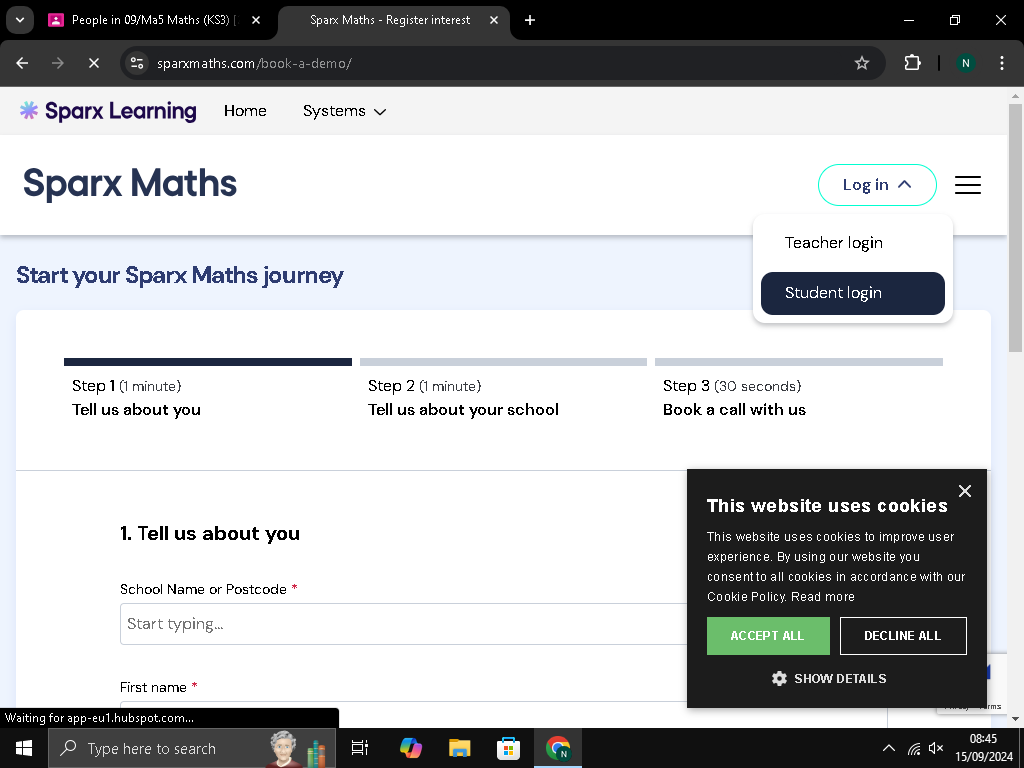Open a new tab with plus icon
Image resolution: width=1024 pixels, height=768 pixels.
530,20
